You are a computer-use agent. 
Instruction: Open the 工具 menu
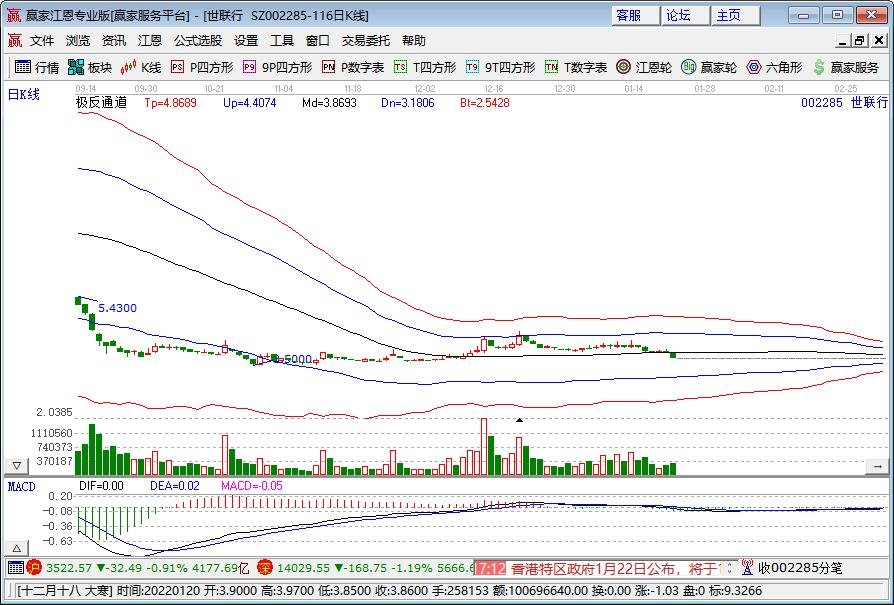[282, 40]
